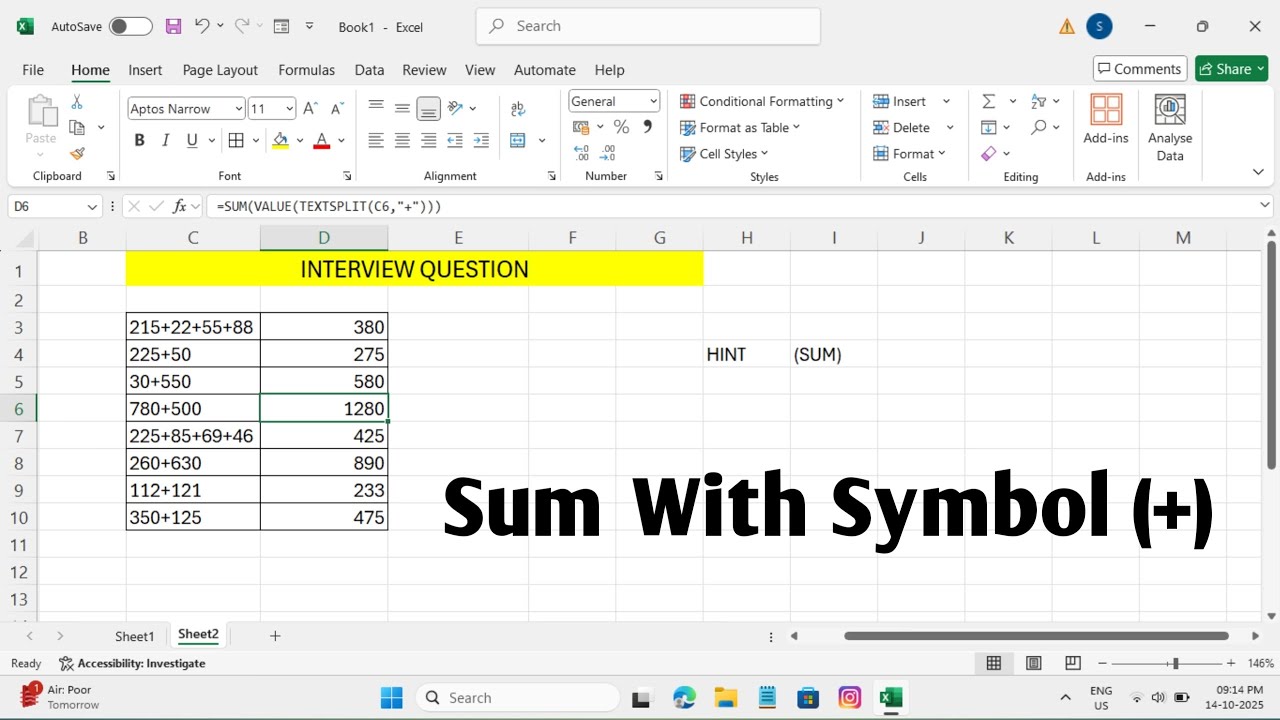The width and height of the screenshot is (1280, 720).
Task: Click the AutoSum sigma icon
Action: pos(988,101)
